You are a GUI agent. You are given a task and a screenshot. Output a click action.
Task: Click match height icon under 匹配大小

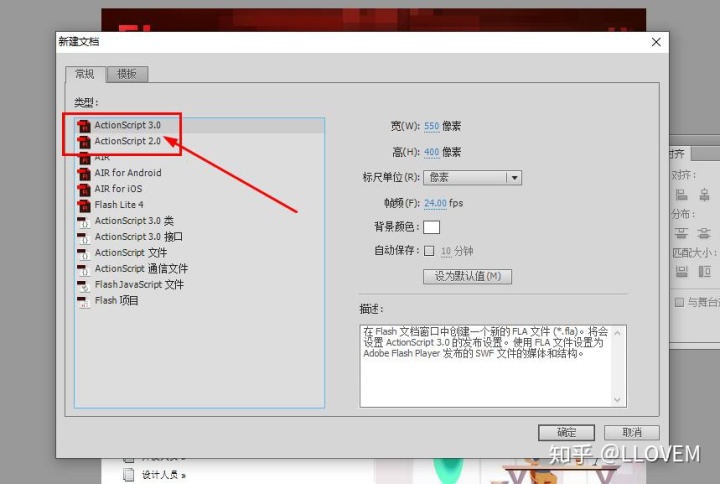tap(704, 271)
